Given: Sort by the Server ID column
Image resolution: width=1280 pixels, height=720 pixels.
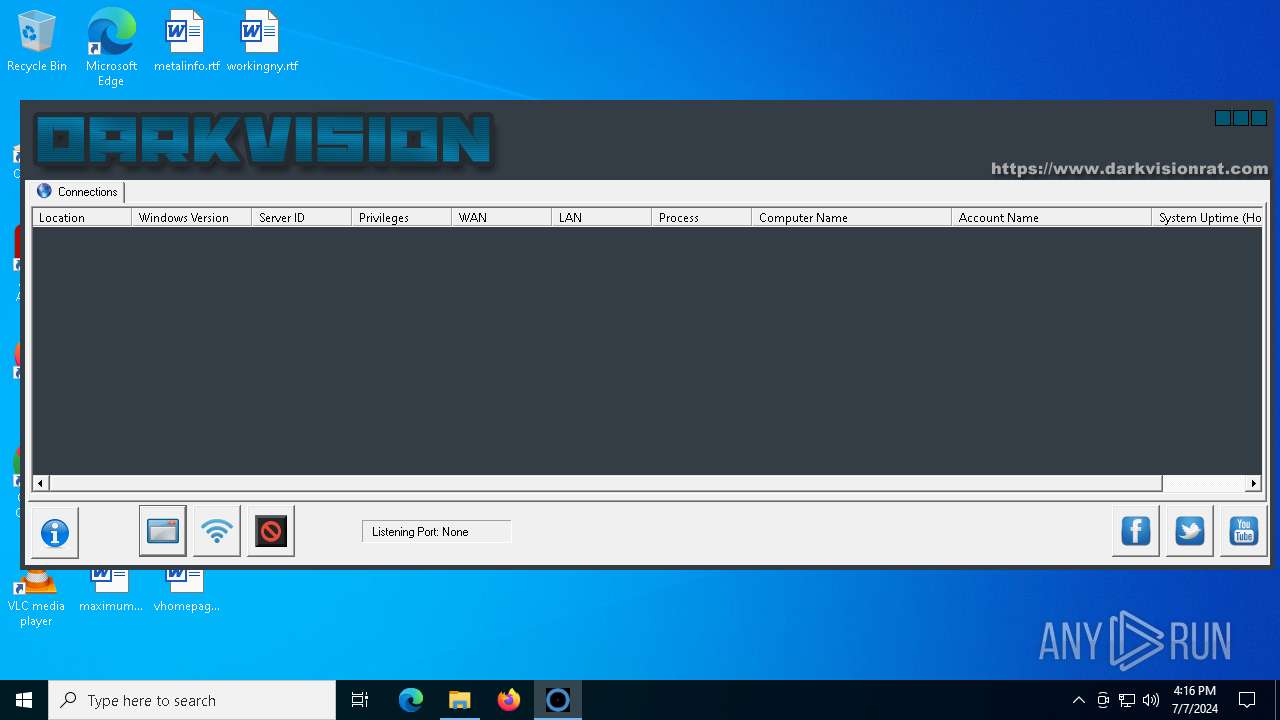Looking at the screenshot, I should pyautogui.click(x=301, y=217).
